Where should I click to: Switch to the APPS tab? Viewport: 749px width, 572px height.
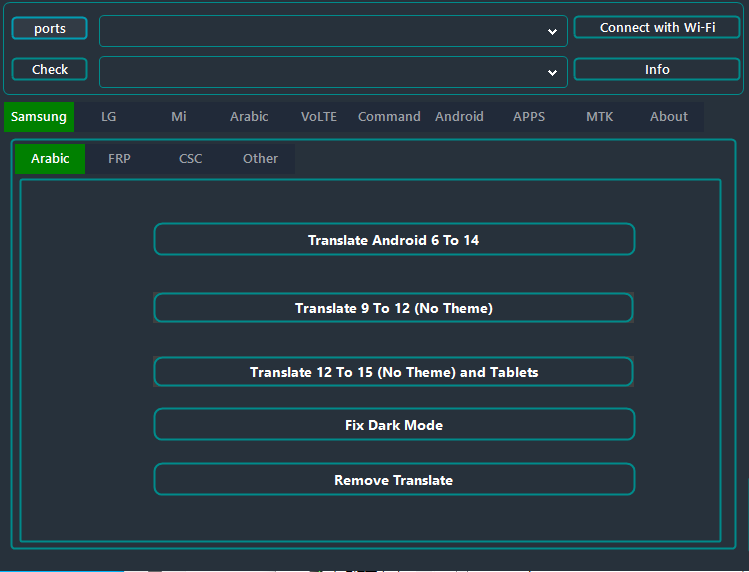[529, 117]
